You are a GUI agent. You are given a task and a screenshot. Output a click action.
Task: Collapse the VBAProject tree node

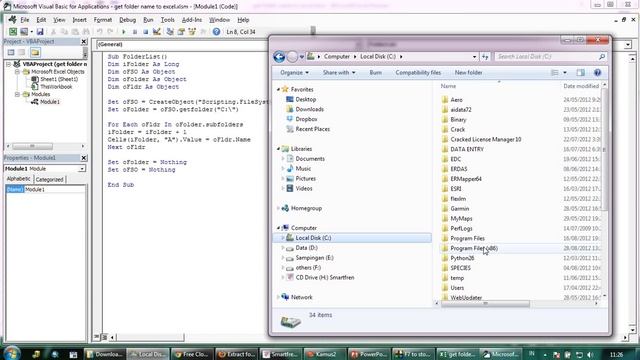(9, 64)
